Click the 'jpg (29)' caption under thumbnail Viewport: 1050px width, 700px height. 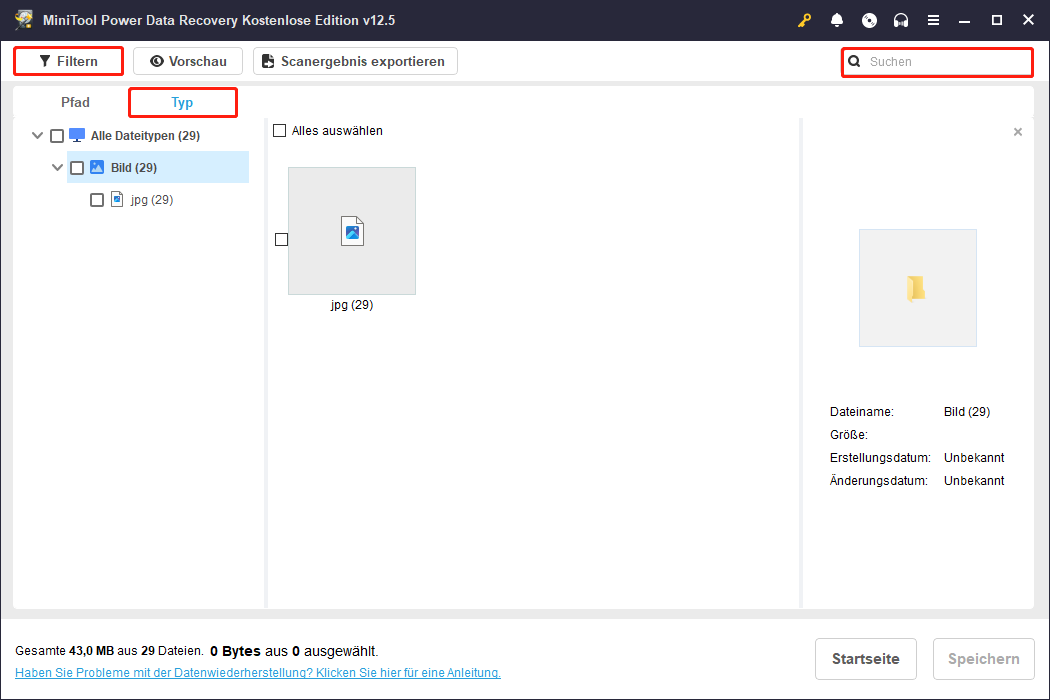[x=352, y=305]
